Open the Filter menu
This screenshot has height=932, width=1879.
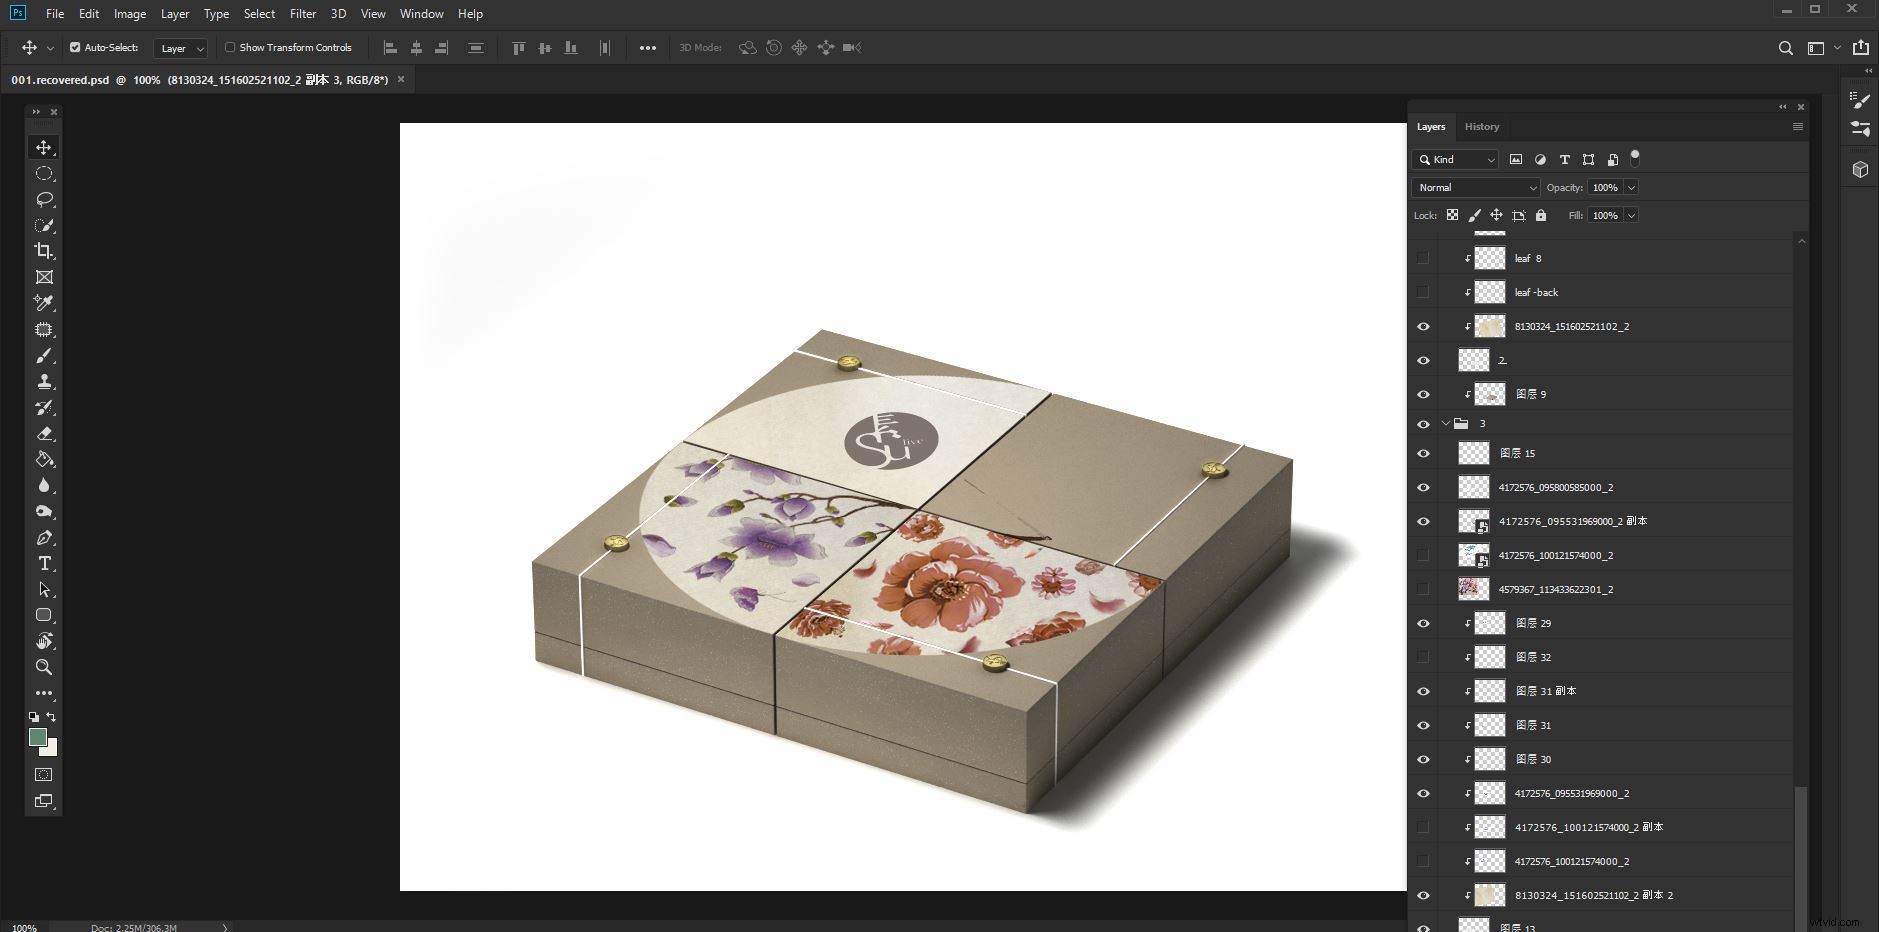point(302,13)
